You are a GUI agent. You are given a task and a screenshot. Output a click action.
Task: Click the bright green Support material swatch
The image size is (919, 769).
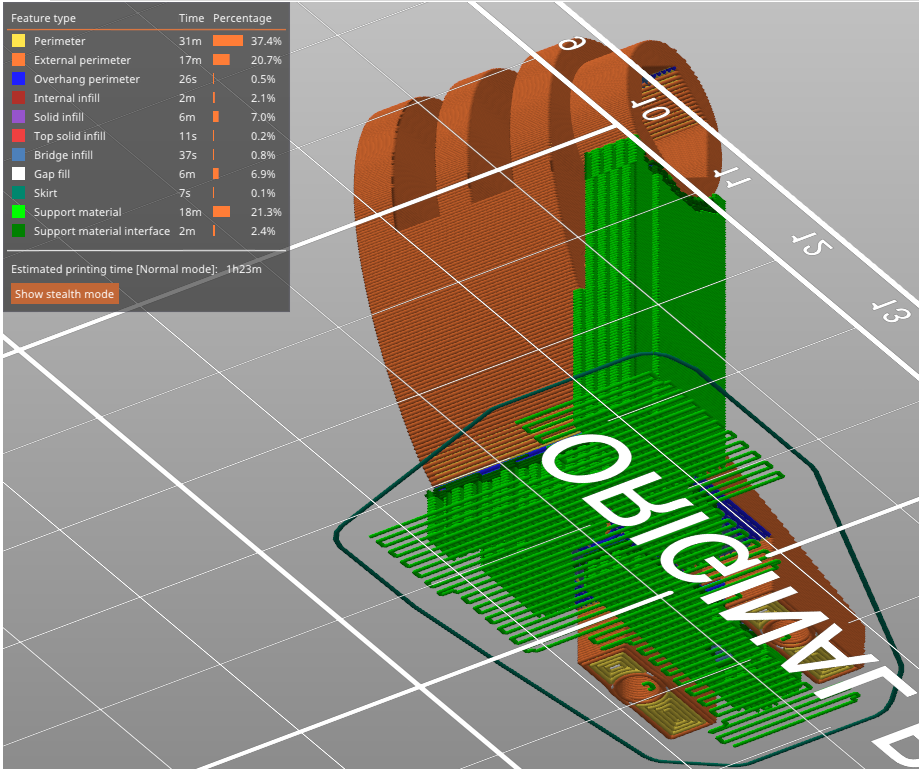tap(18, 212)
